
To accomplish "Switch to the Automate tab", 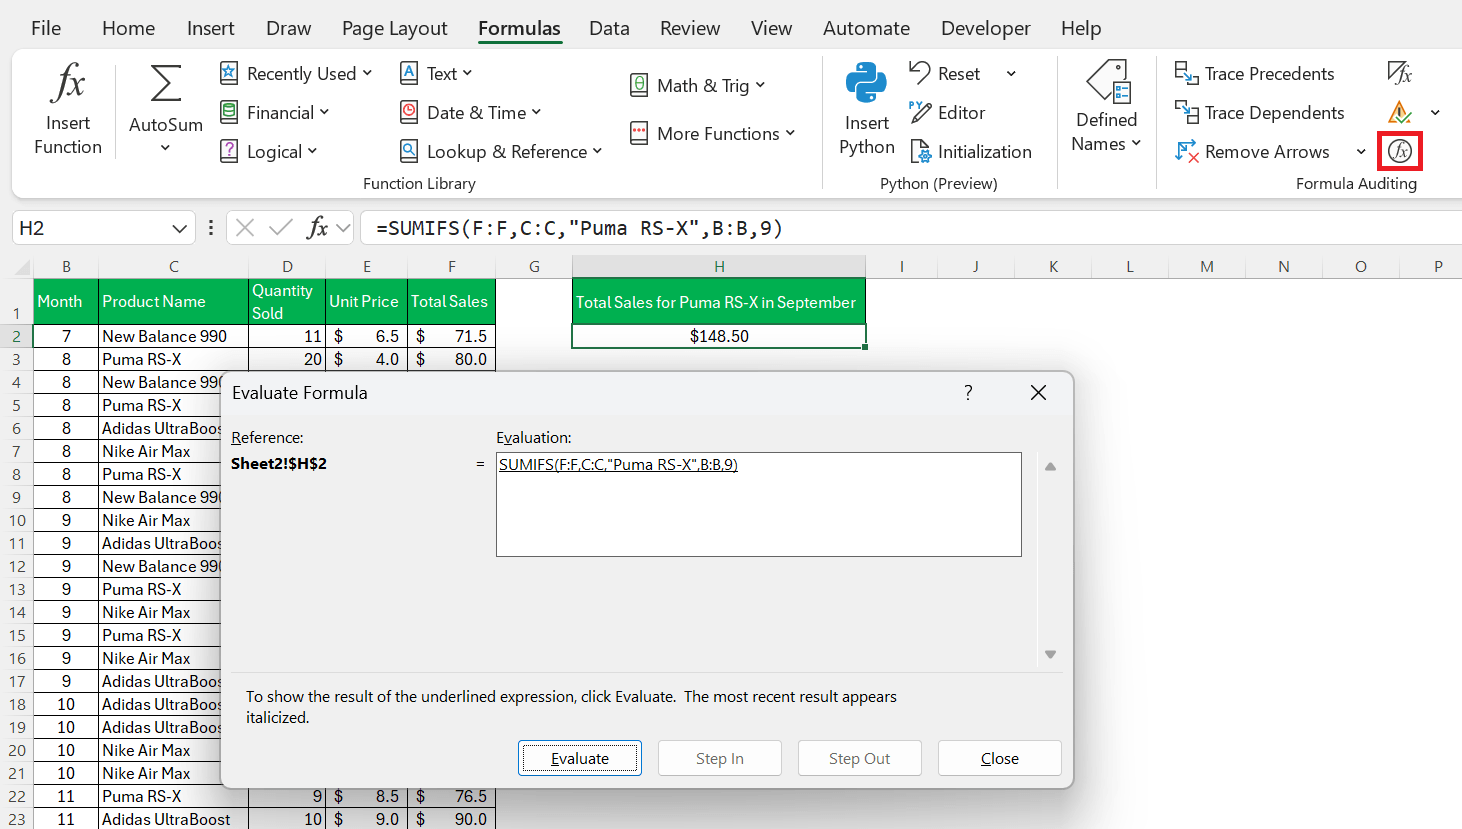I will pos(866,28).
